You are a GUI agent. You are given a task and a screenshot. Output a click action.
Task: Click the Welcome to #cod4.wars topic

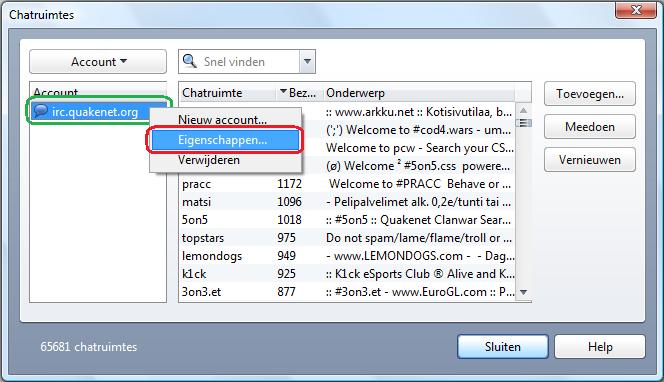tap(419, 130)
